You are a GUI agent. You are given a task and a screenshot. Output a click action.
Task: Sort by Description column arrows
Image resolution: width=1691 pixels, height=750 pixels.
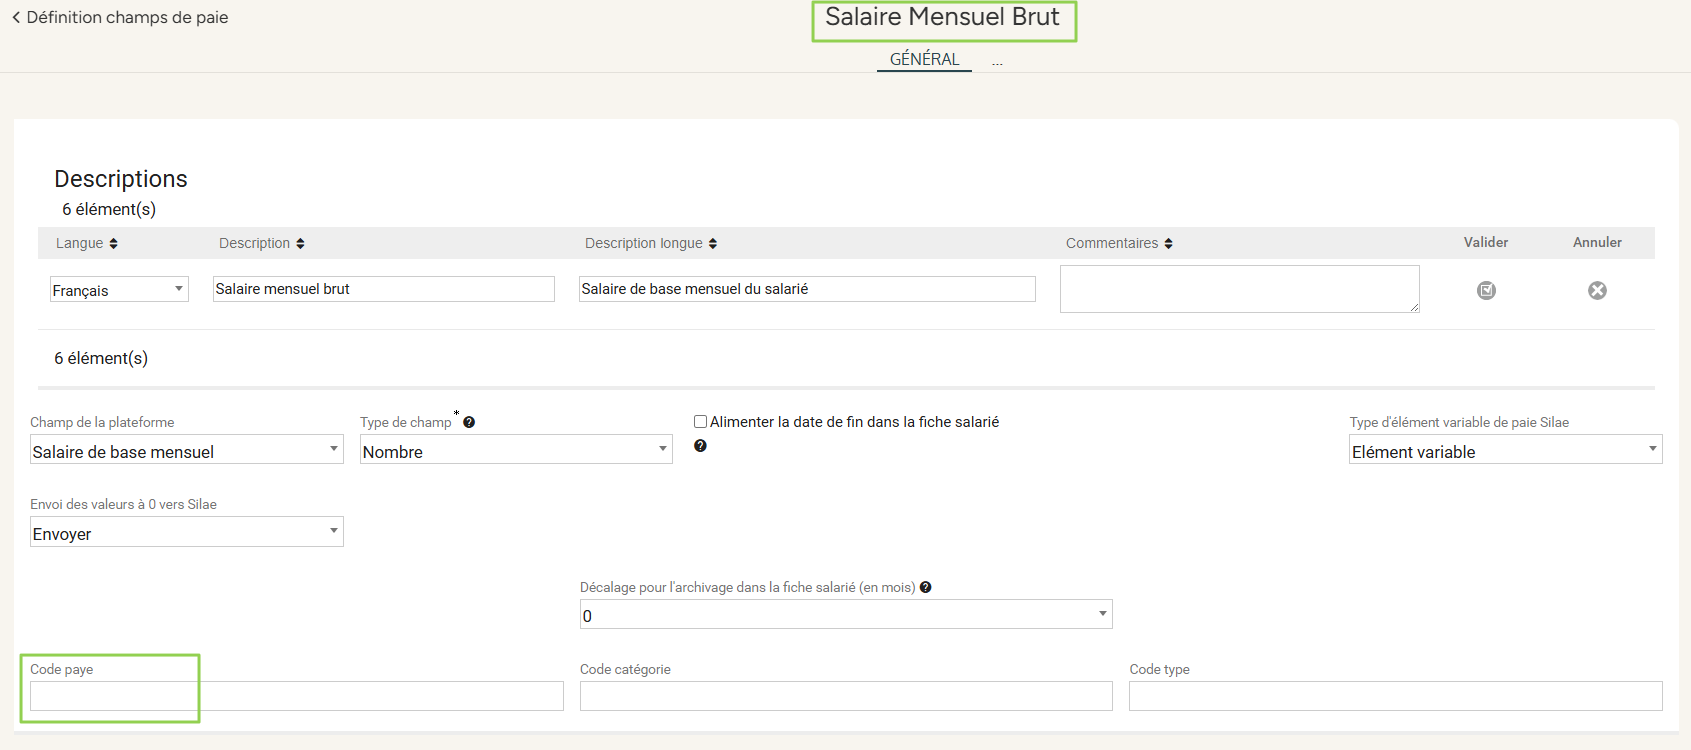coord(300,243)
